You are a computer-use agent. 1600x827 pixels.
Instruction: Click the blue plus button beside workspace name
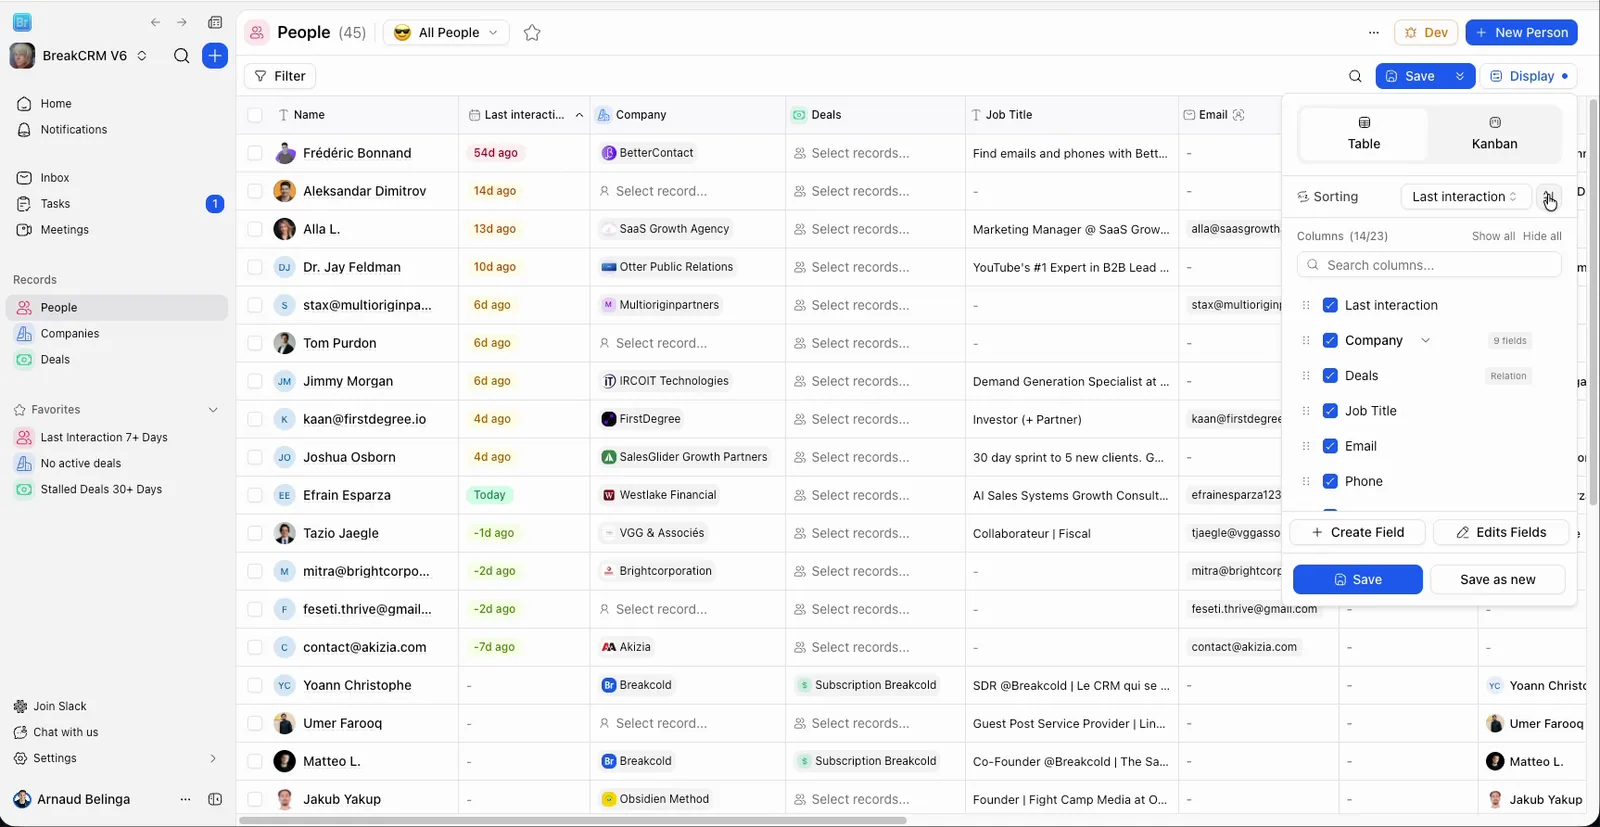215,56
